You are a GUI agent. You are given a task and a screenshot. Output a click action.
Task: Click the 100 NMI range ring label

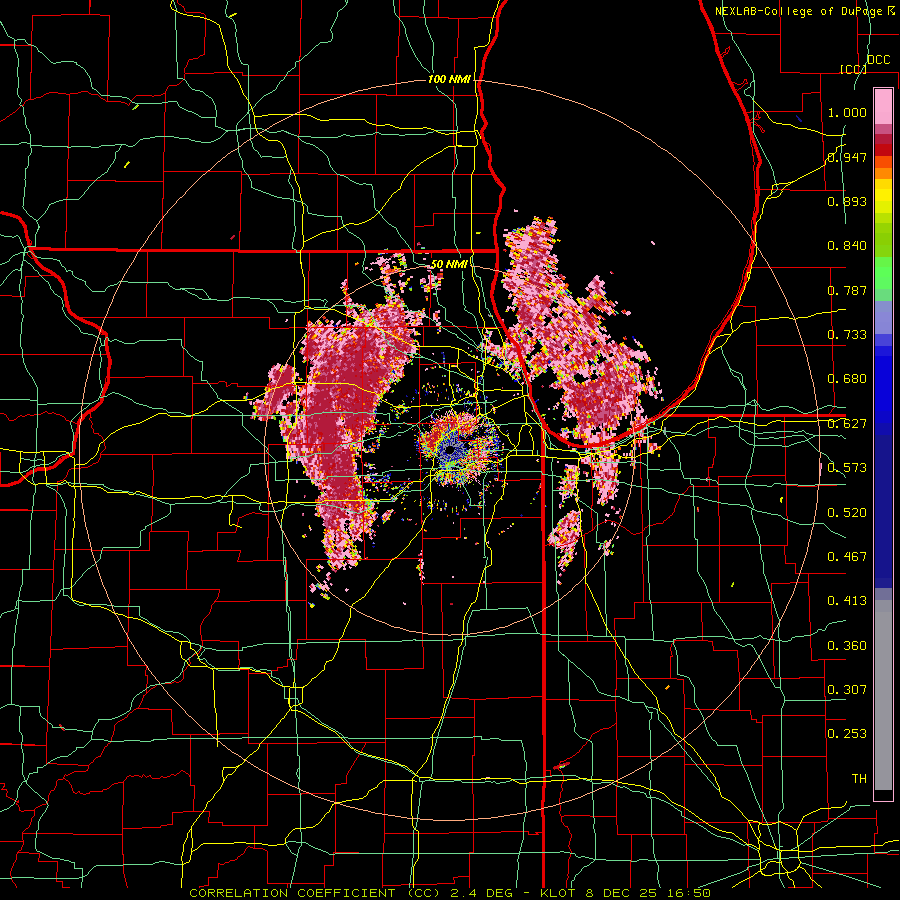(449, 79)
